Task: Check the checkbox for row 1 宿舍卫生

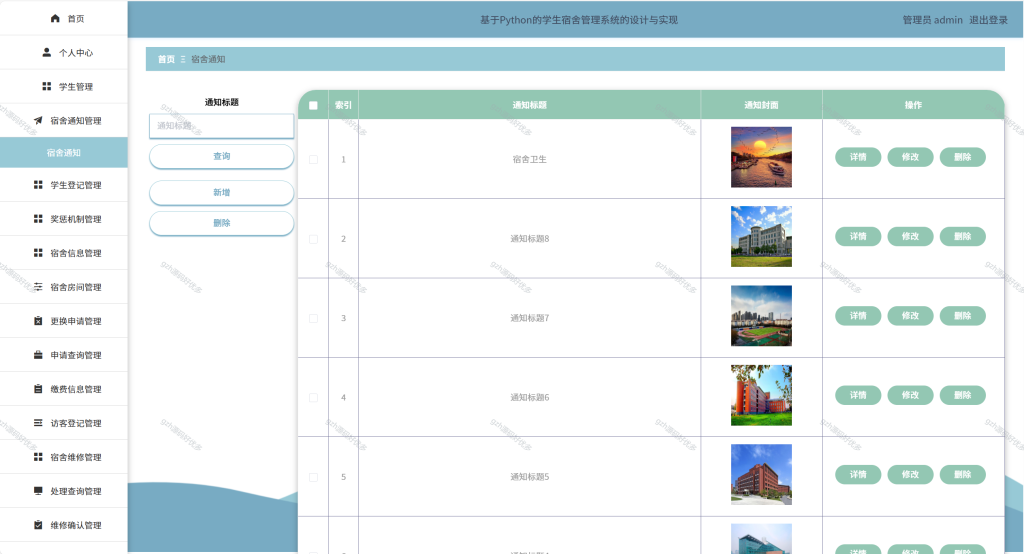Action: click(x=313, y=159)
